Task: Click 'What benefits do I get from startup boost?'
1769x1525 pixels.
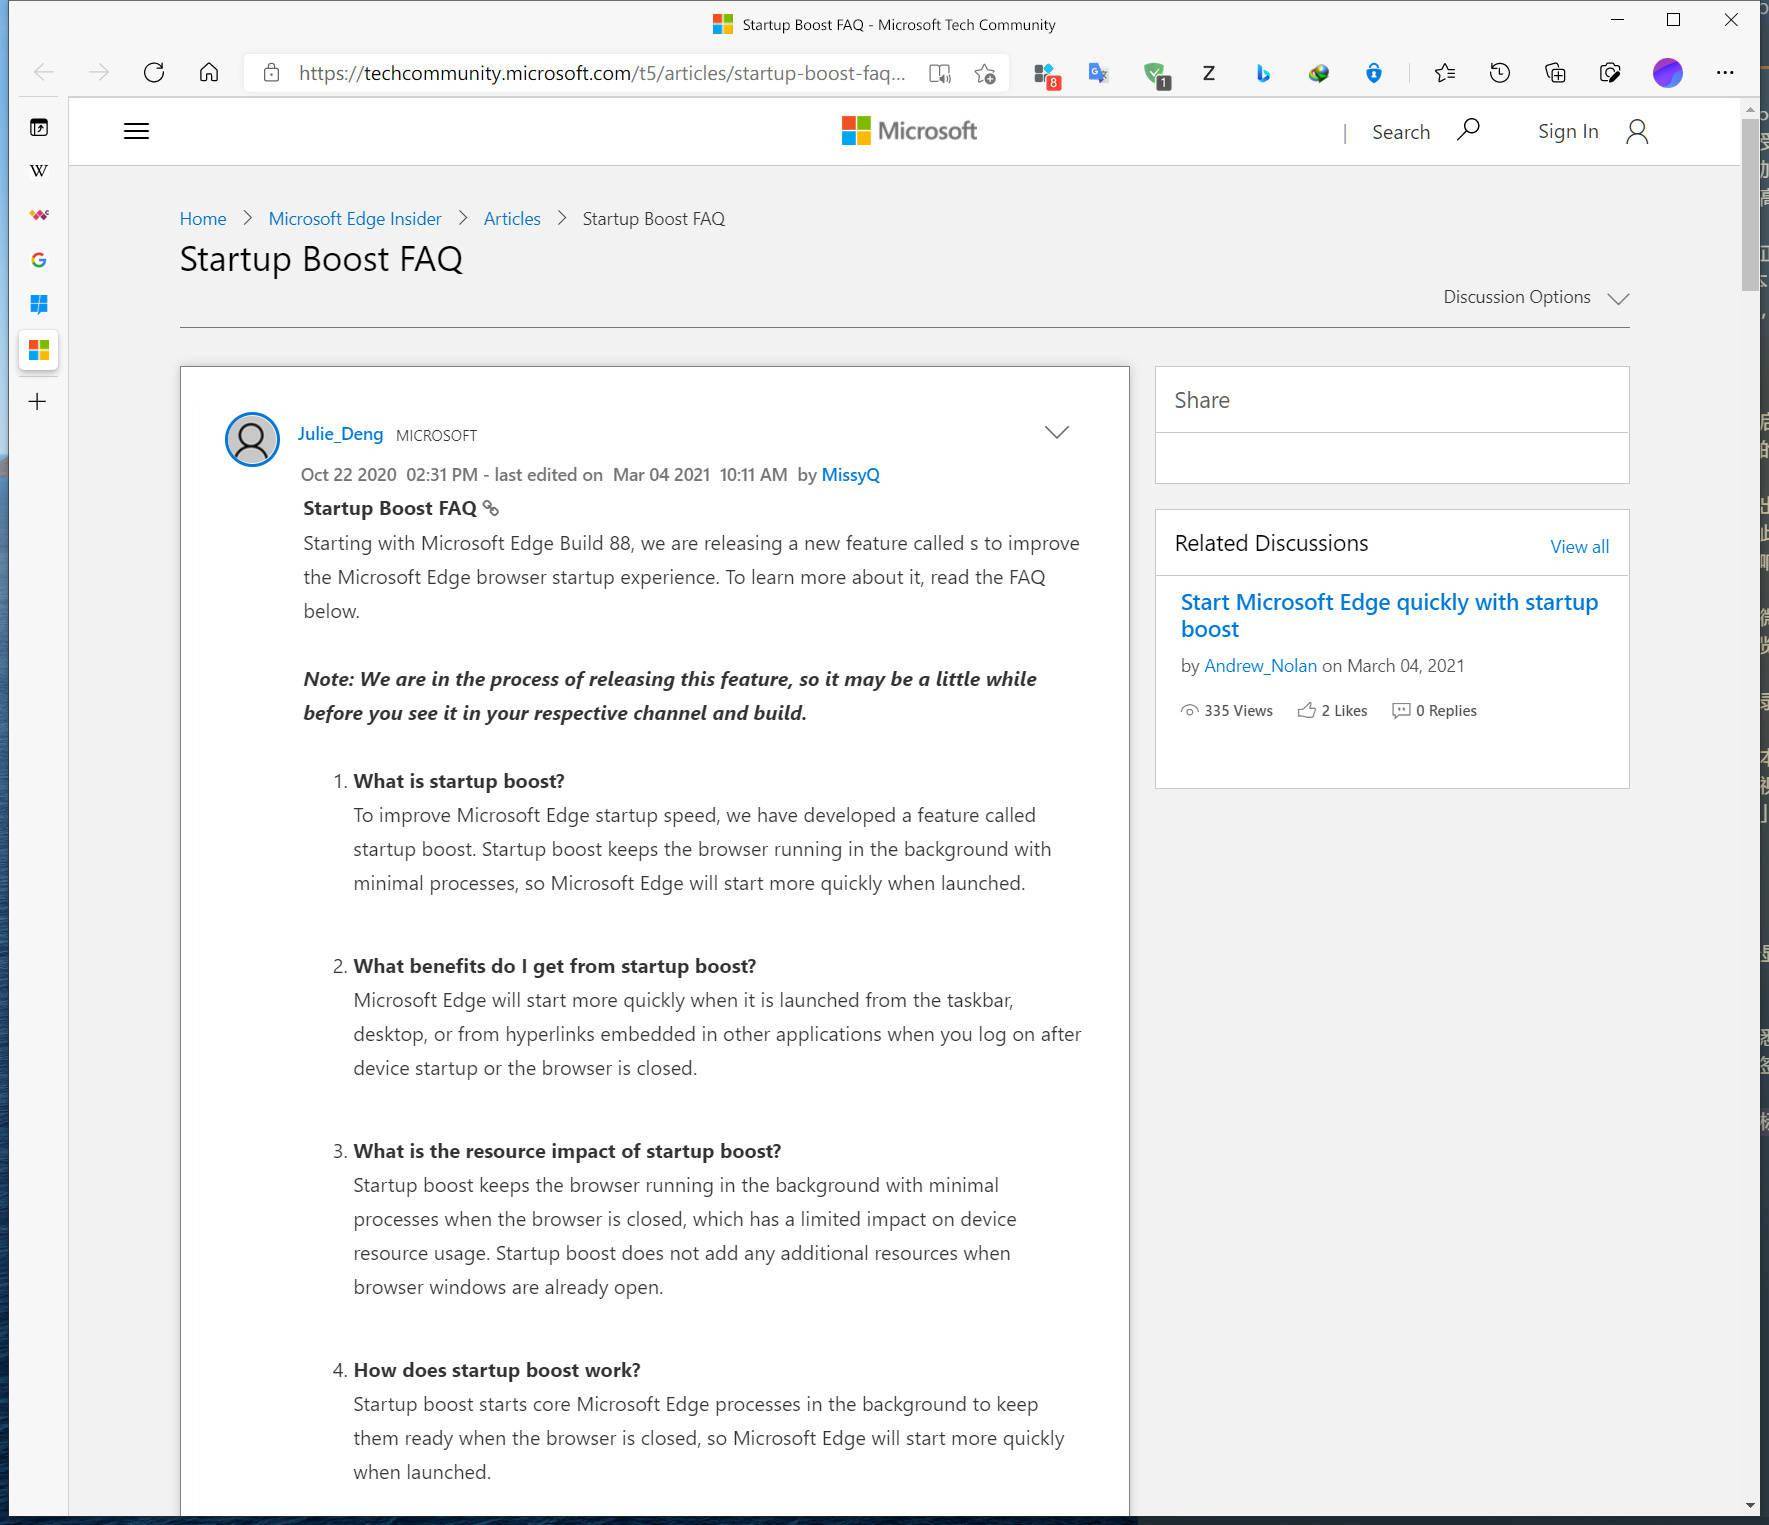Action: (x=555, y=966)
